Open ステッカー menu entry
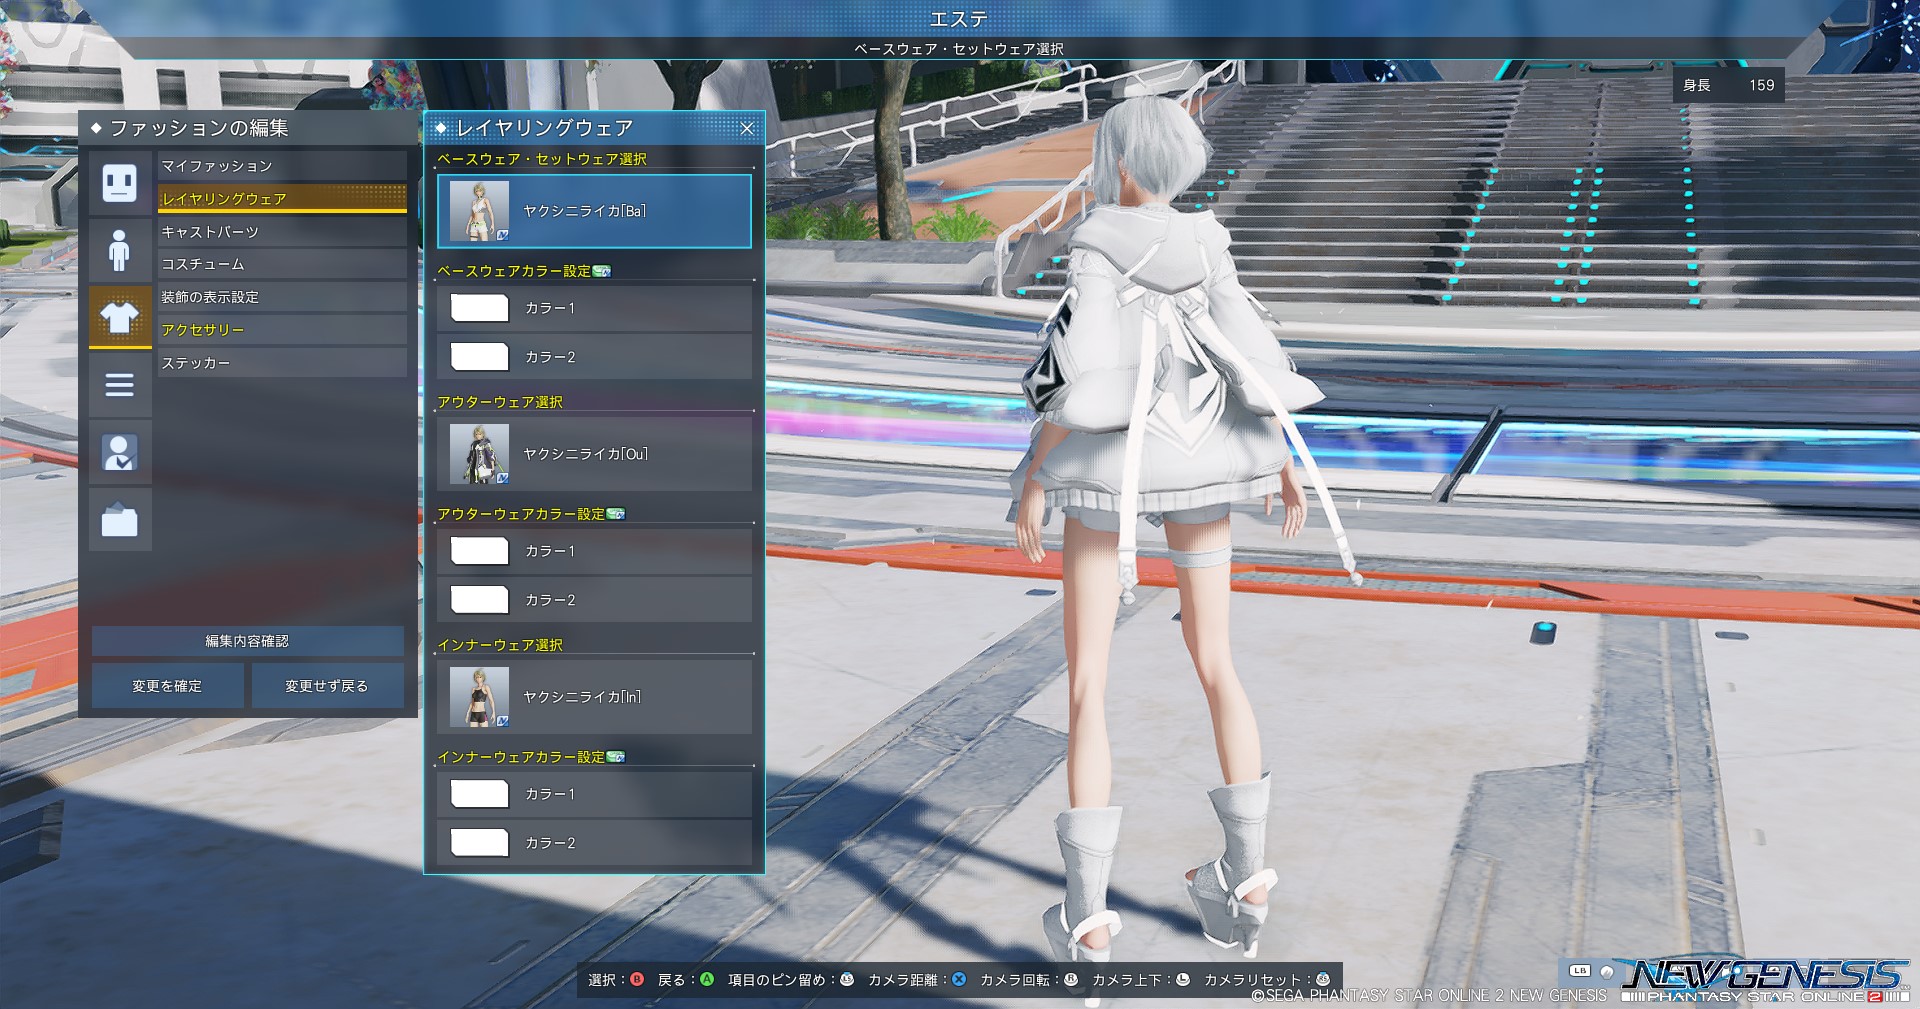Image resolution: width=1920 pixels, height=1009 pixels. [x=282, y=363]
